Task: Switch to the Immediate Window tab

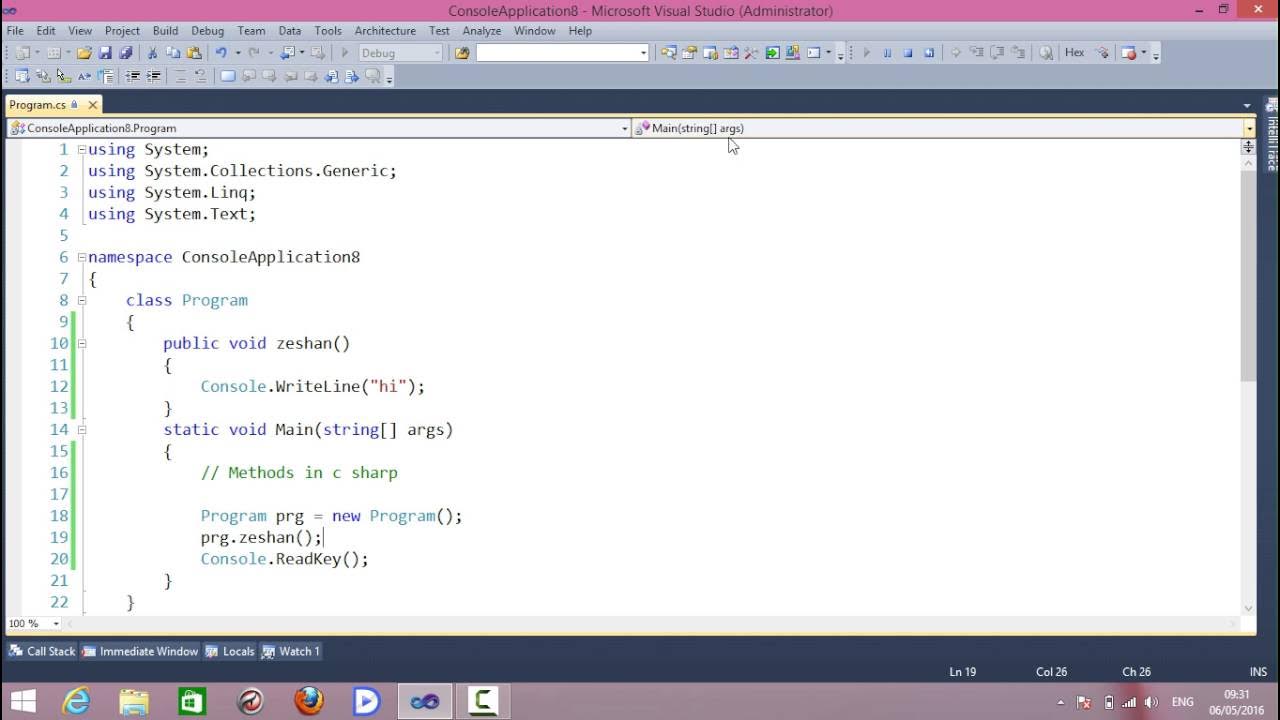Action: [x=140, y=651]
